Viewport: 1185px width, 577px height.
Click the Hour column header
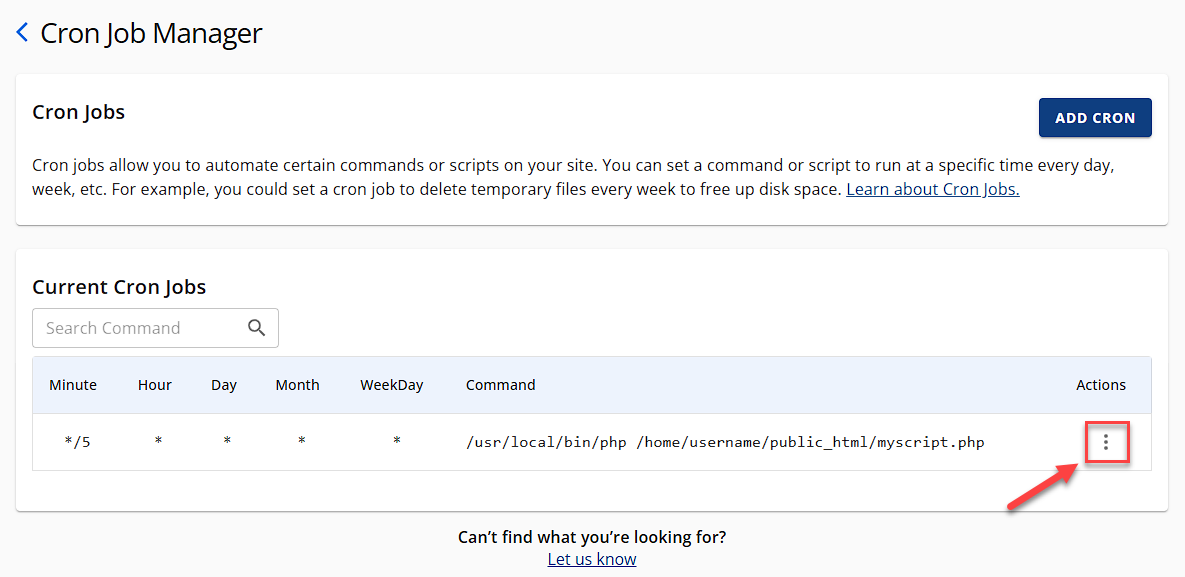point(155,385)
